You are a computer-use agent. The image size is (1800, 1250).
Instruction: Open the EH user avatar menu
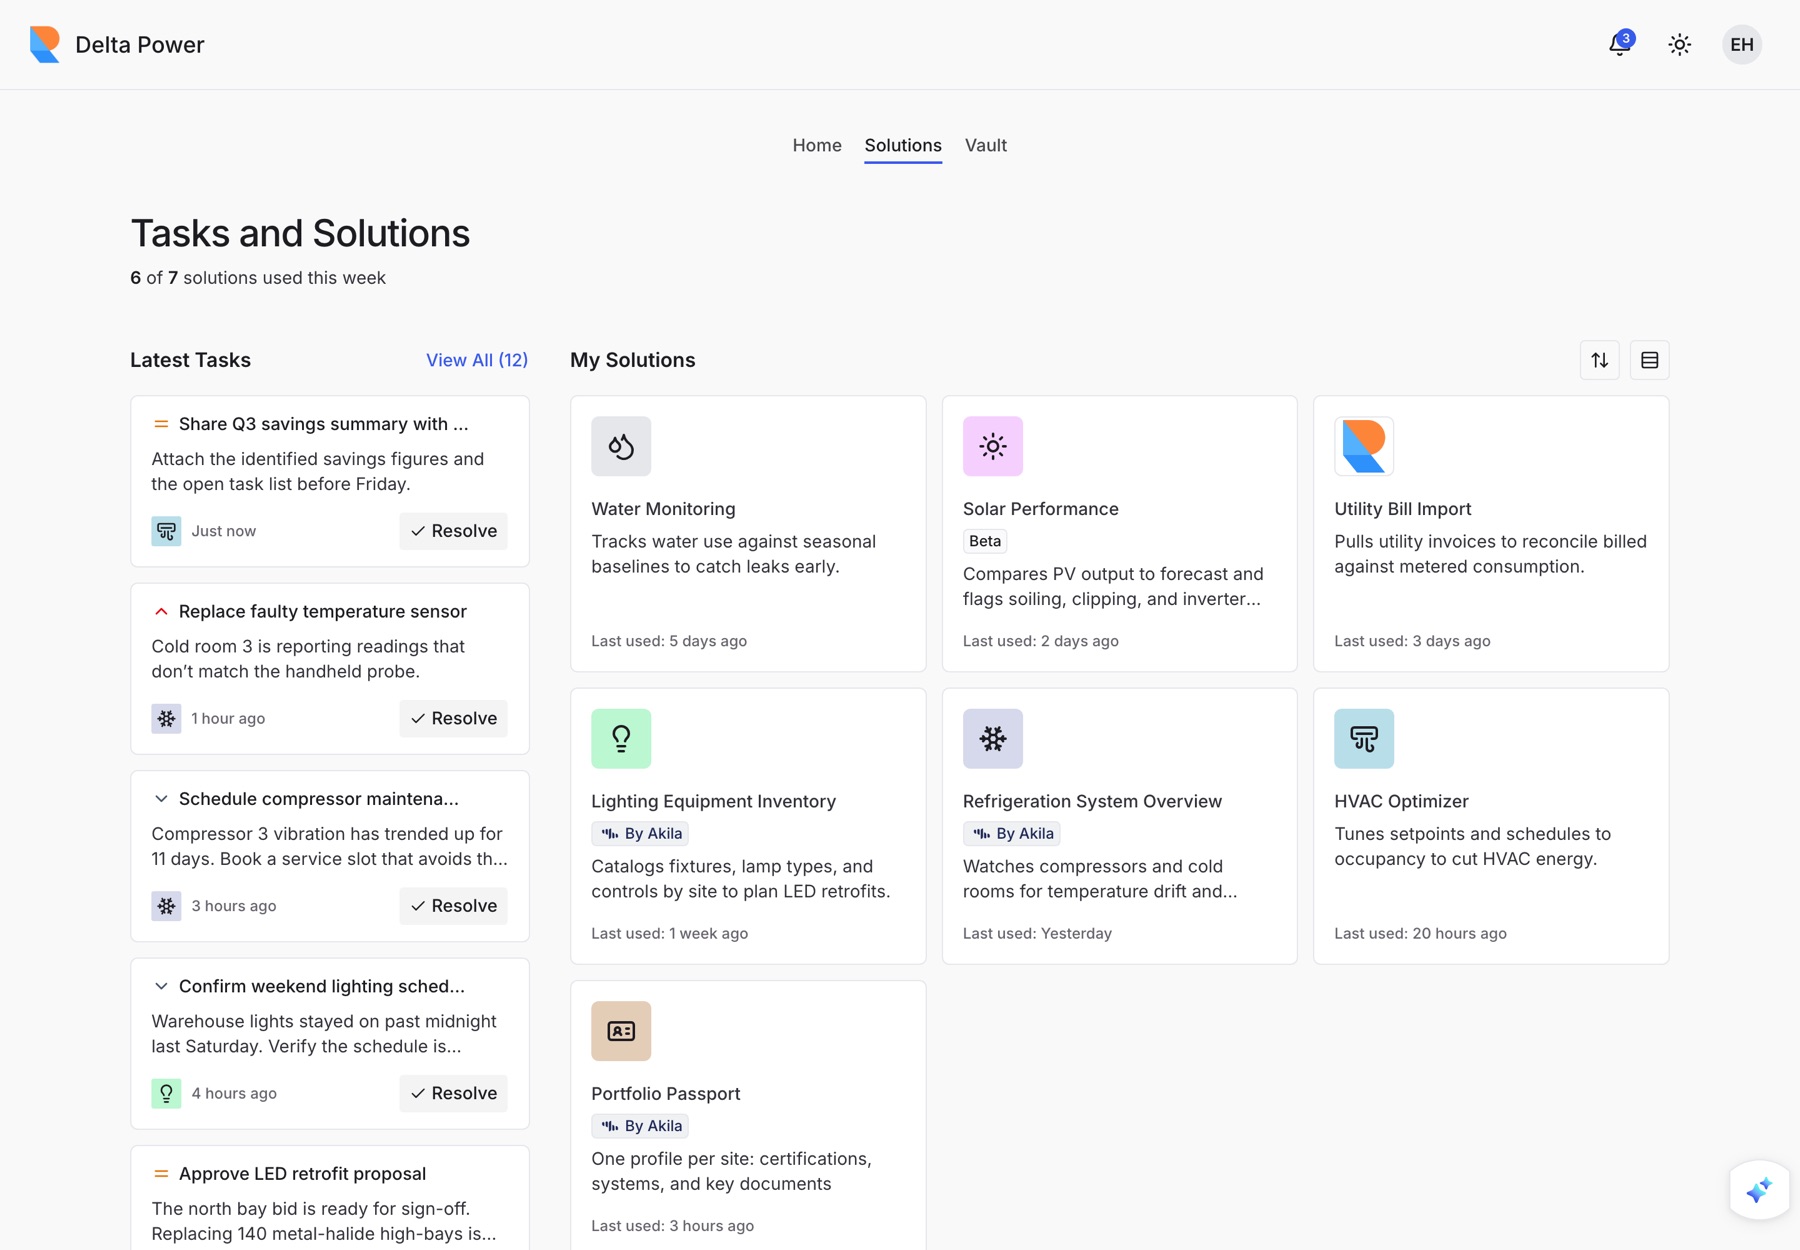(x=1742, y=44)
